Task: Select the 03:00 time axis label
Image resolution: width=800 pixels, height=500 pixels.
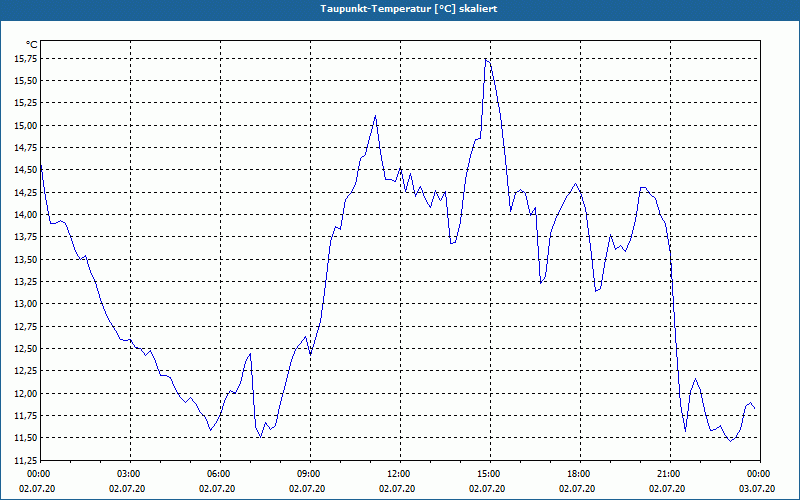Action: [131, 474]
